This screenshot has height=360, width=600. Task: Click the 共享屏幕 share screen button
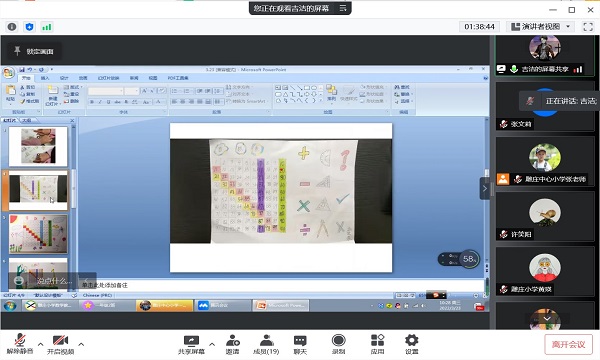click(191, 344)
